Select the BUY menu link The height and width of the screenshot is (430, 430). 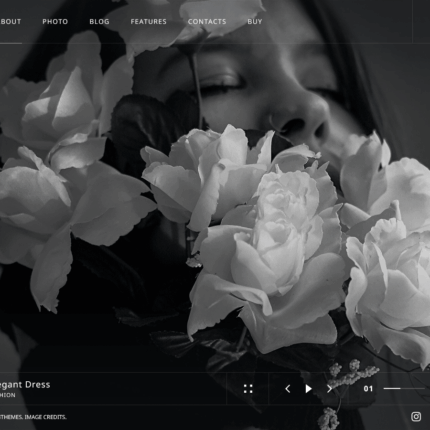click(x=255, y=22)
